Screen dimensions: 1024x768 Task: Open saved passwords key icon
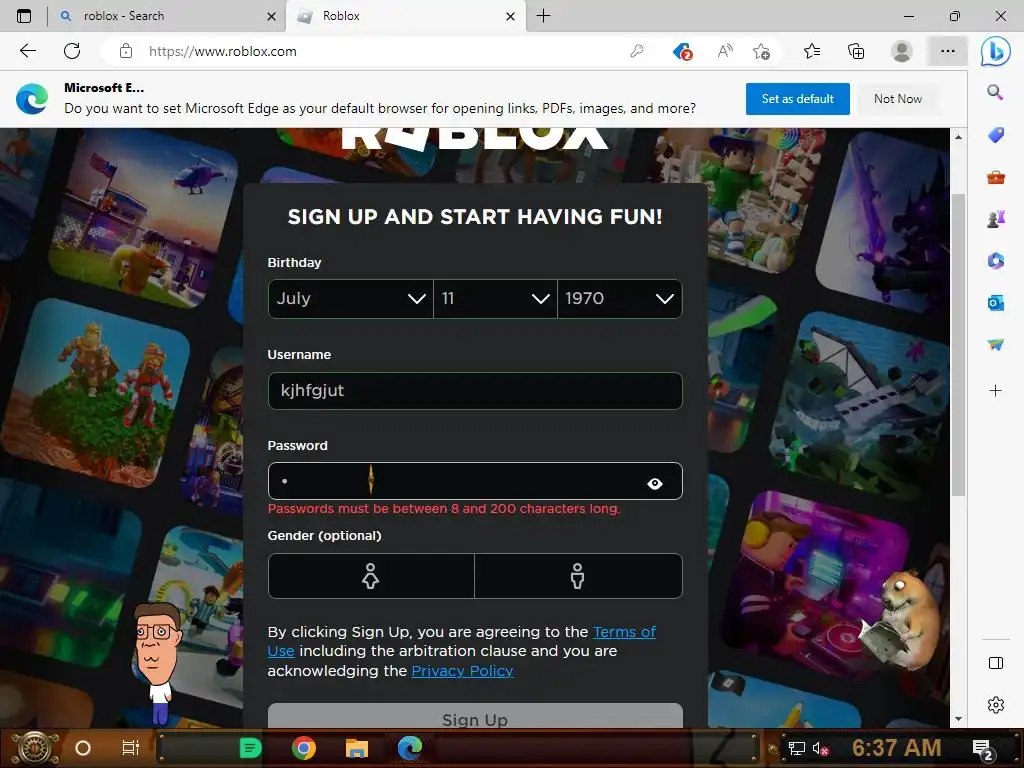tap(637, 51)
